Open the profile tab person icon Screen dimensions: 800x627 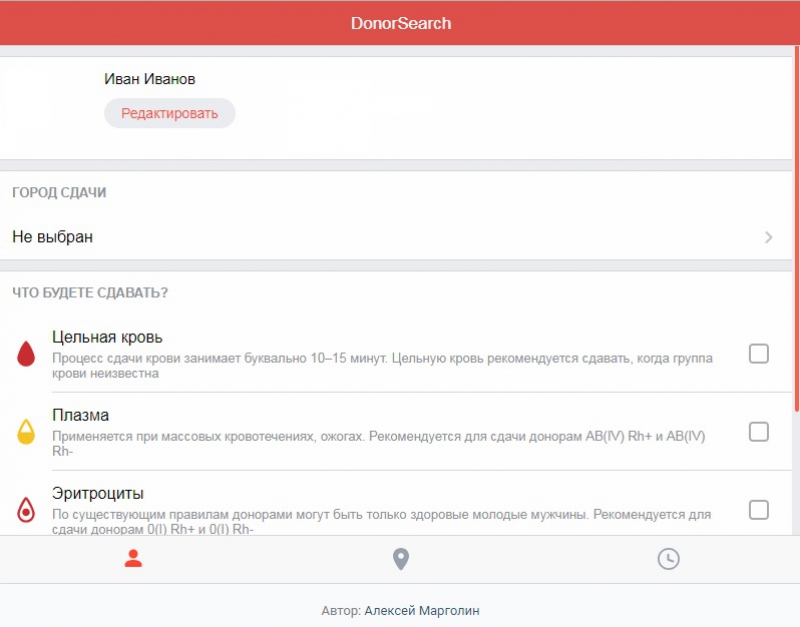click(133, 559)
